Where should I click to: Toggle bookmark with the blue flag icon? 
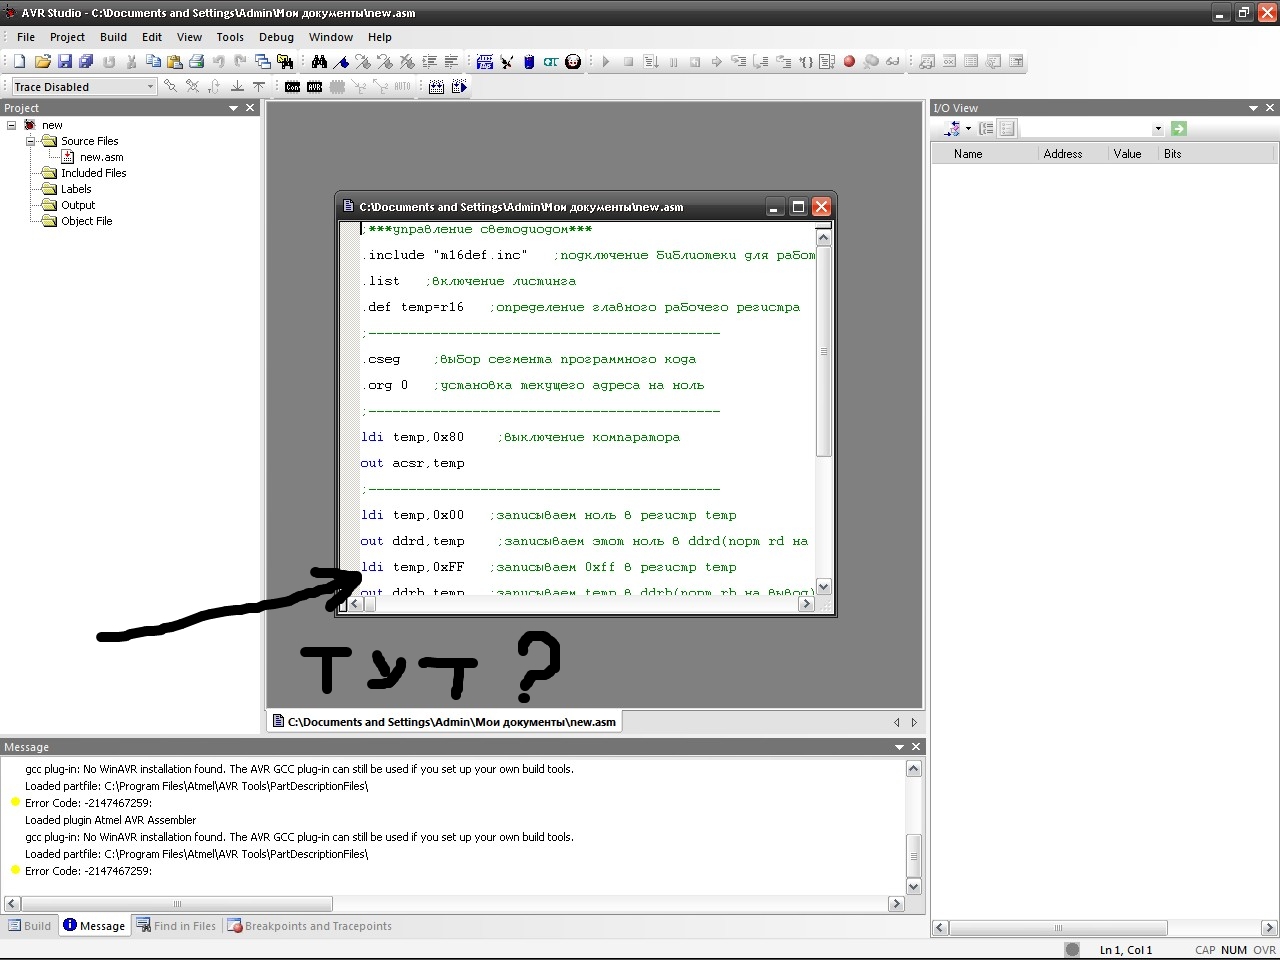pyautogui.click(x=341, y=62)
